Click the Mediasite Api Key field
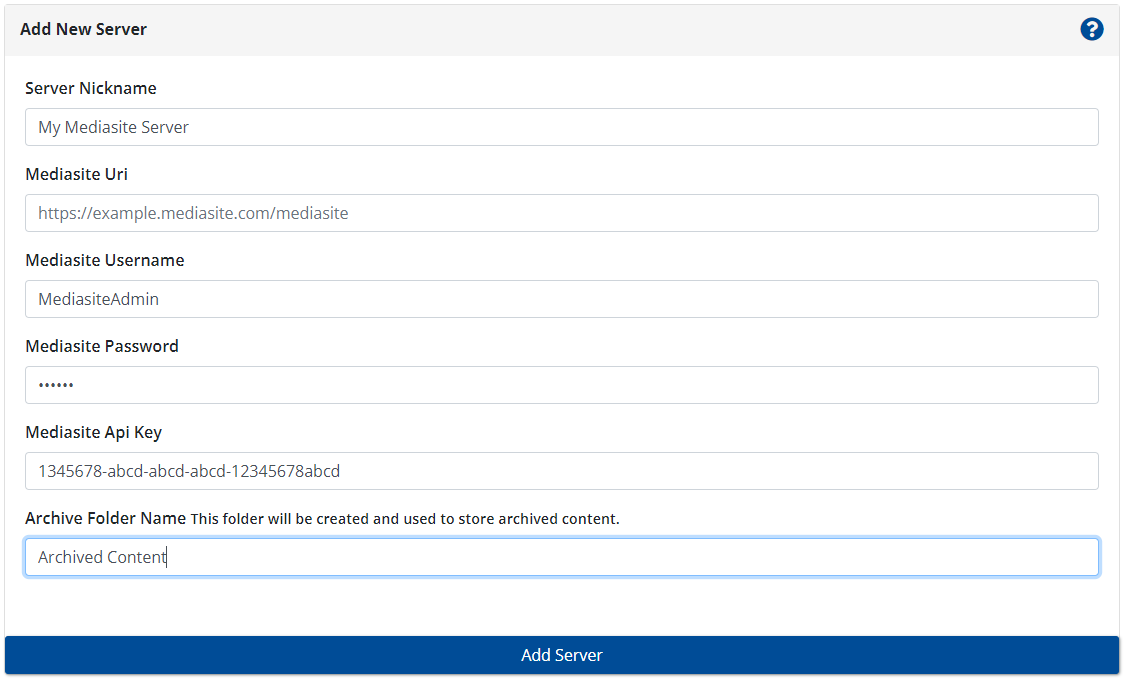Viewport: 1126px width, 681px height. click(x=562, y=471)
